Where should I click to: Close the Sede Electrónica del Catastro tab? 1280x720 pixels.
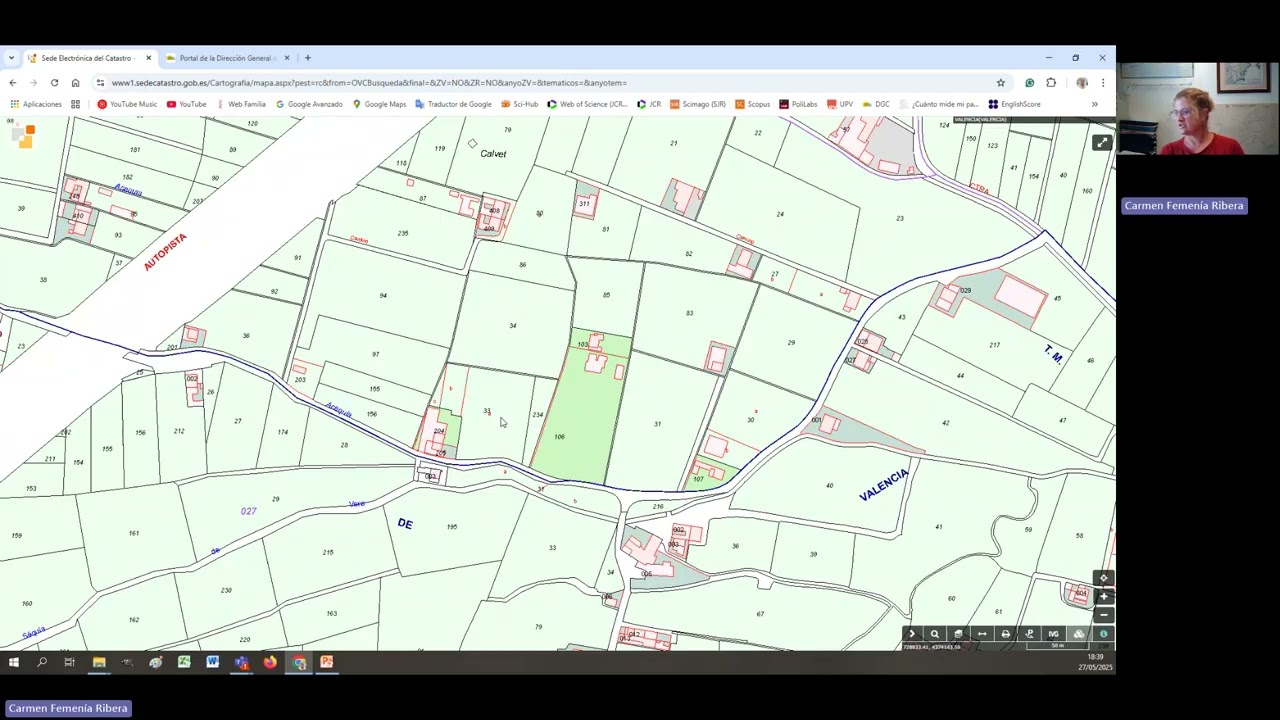pos(148,58)
